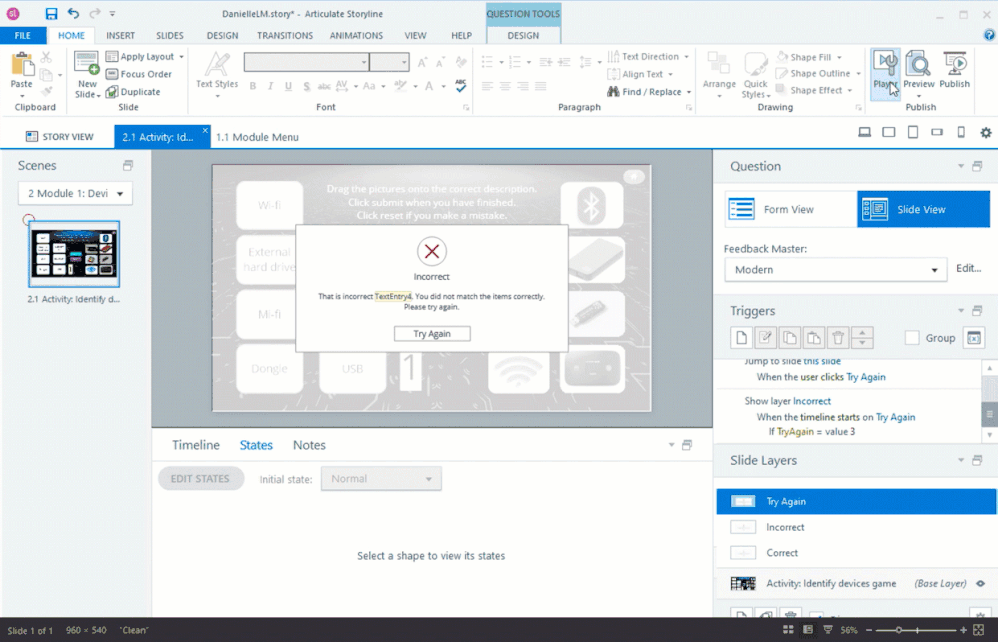
Task: Open settings gear next to device previews
Action: 986,133
